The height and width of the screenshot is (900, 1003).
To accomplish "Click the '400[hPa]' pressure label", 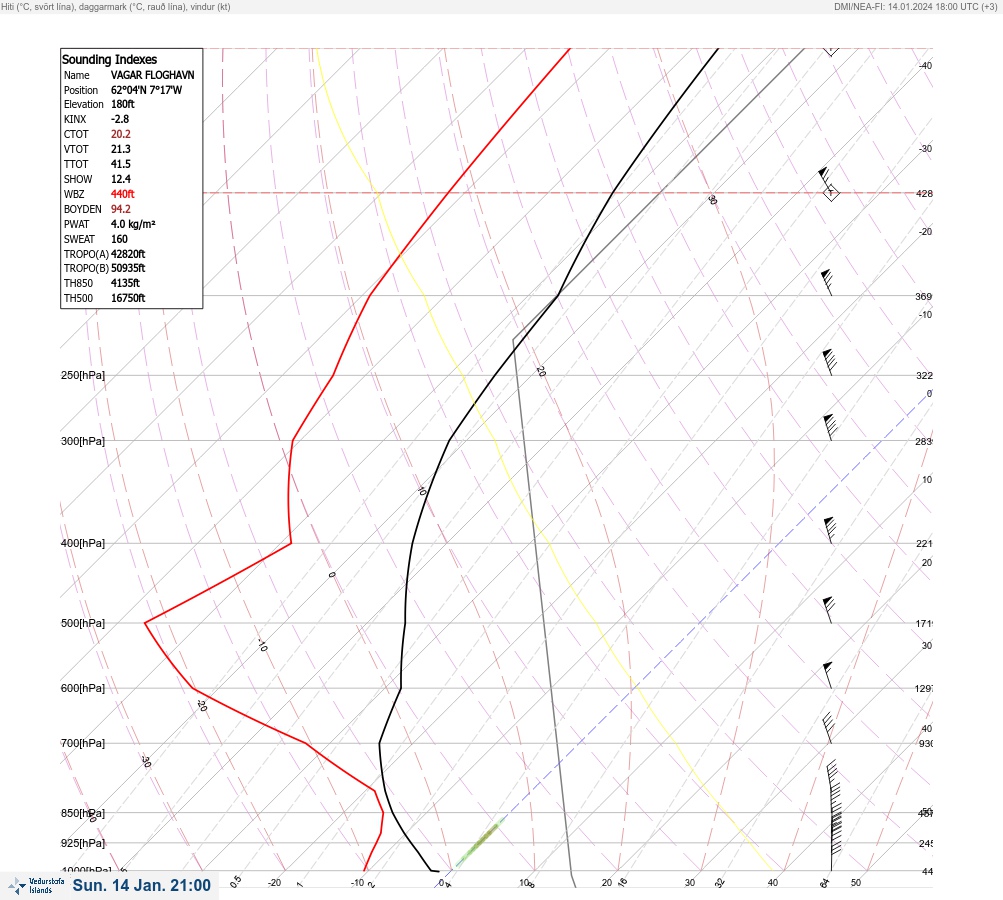I will (83, 543).
